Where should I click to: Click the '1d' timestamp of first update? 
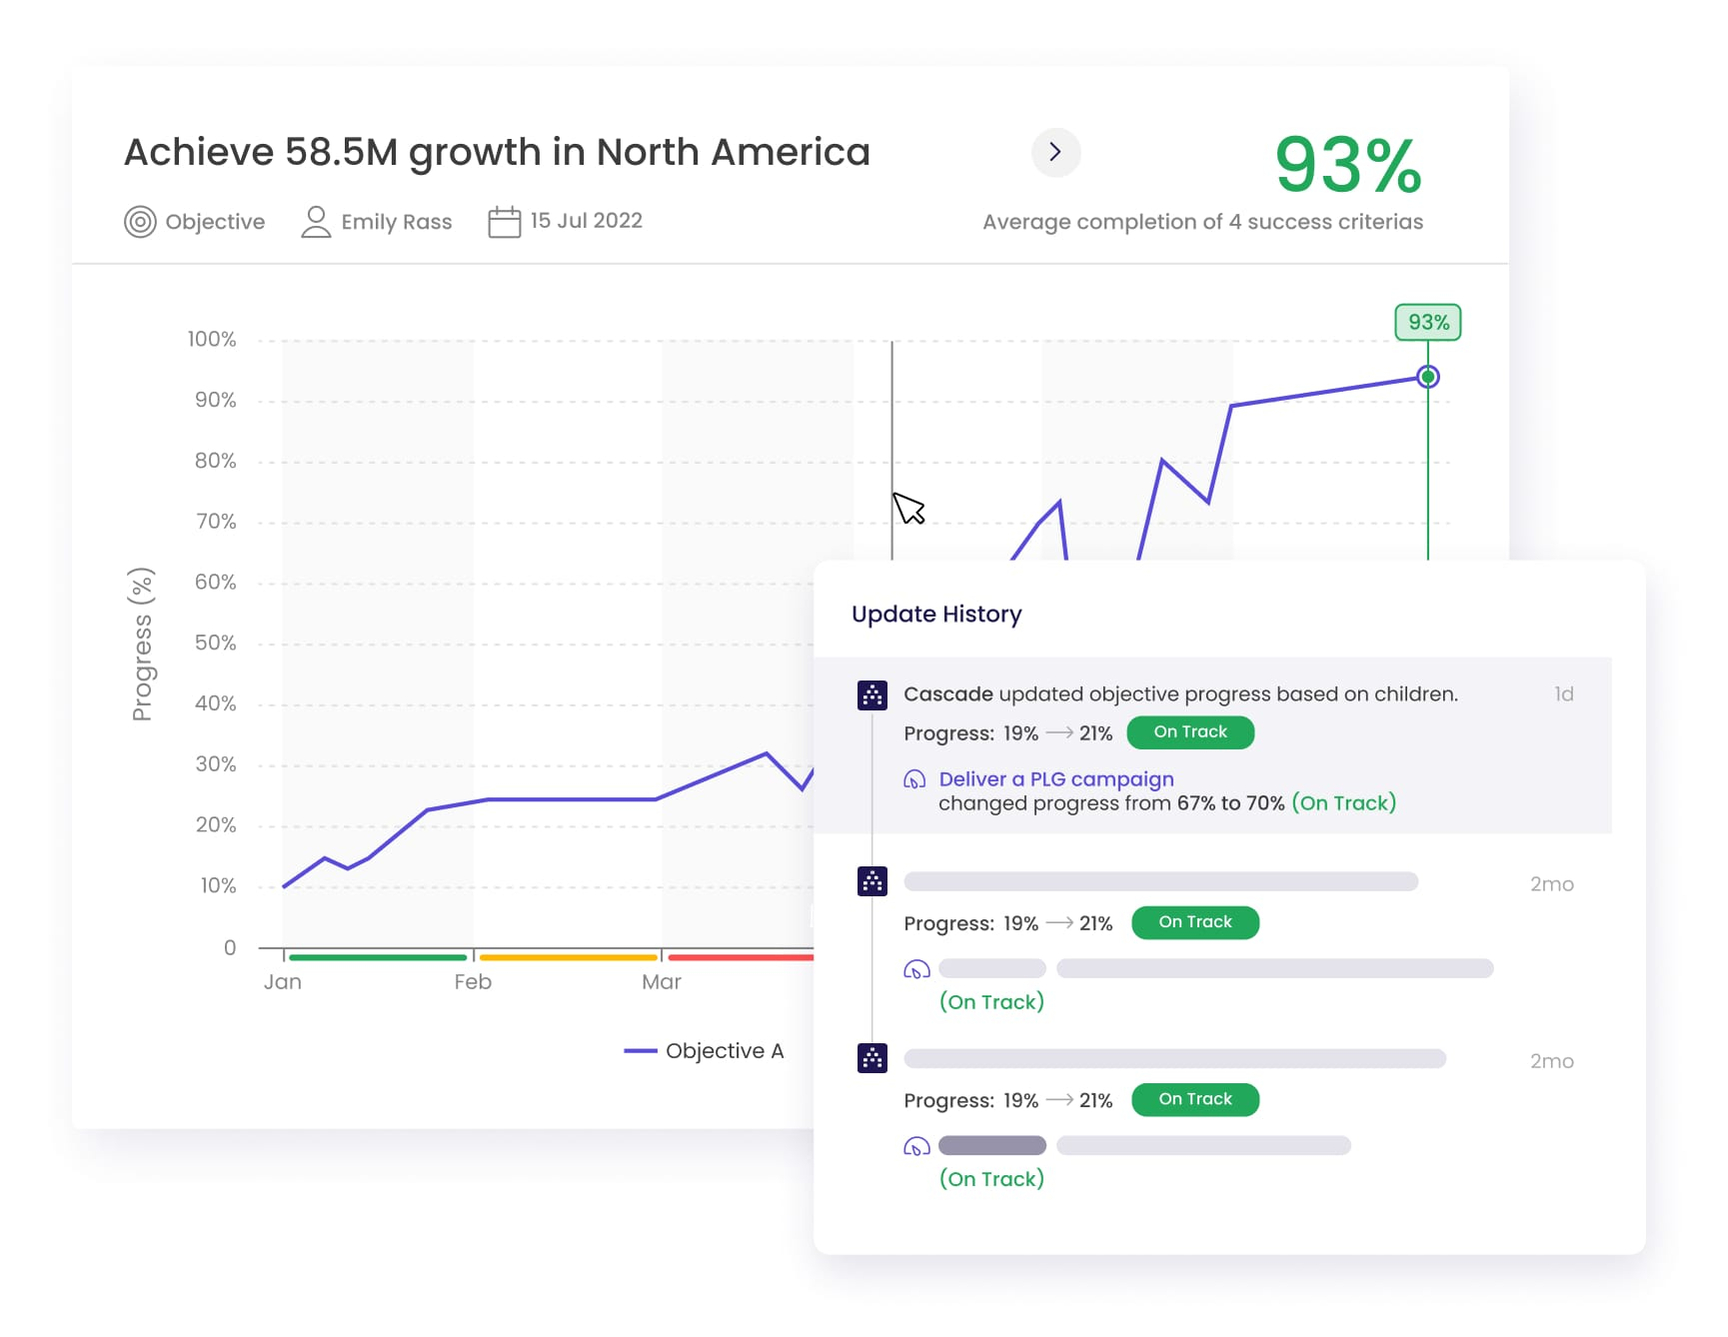(x=1564, y=694)
